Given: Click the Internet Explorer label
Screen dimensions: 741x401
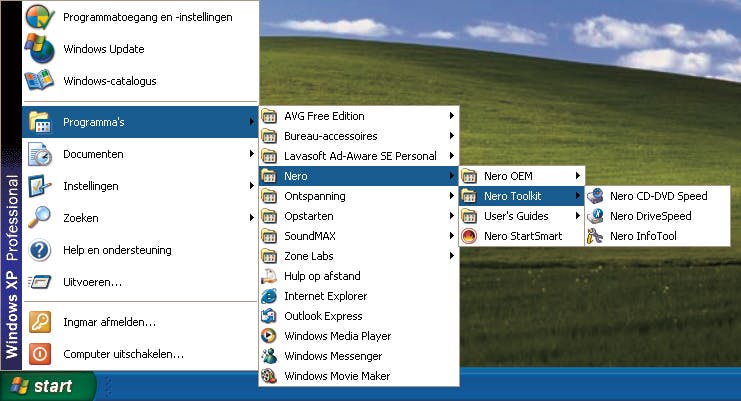Looking at the screenshot, I should click(326, 296).
